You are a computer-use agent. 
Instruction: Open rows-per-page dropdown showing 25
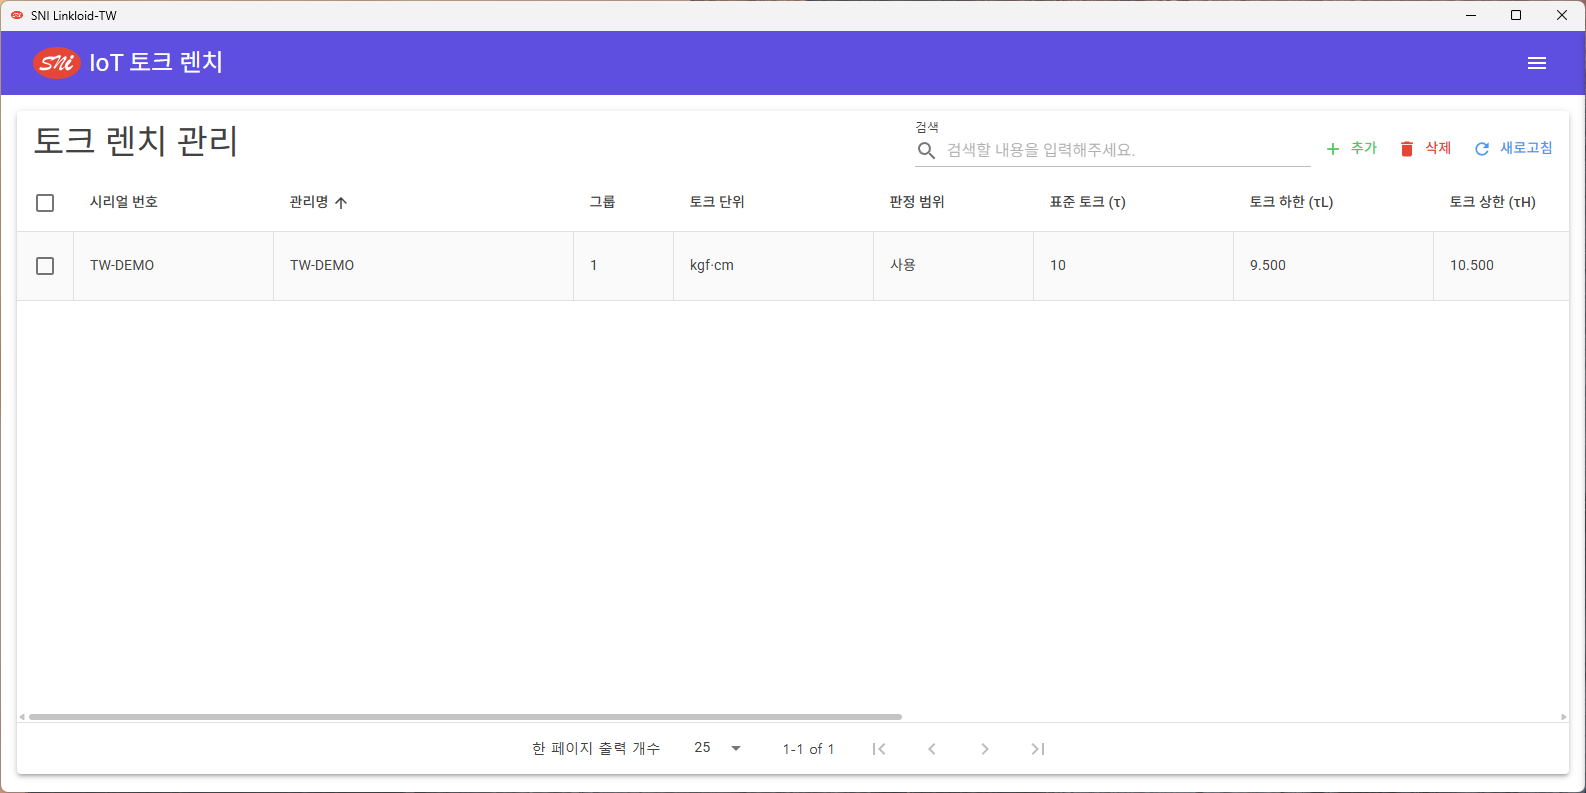coord(718,748)
